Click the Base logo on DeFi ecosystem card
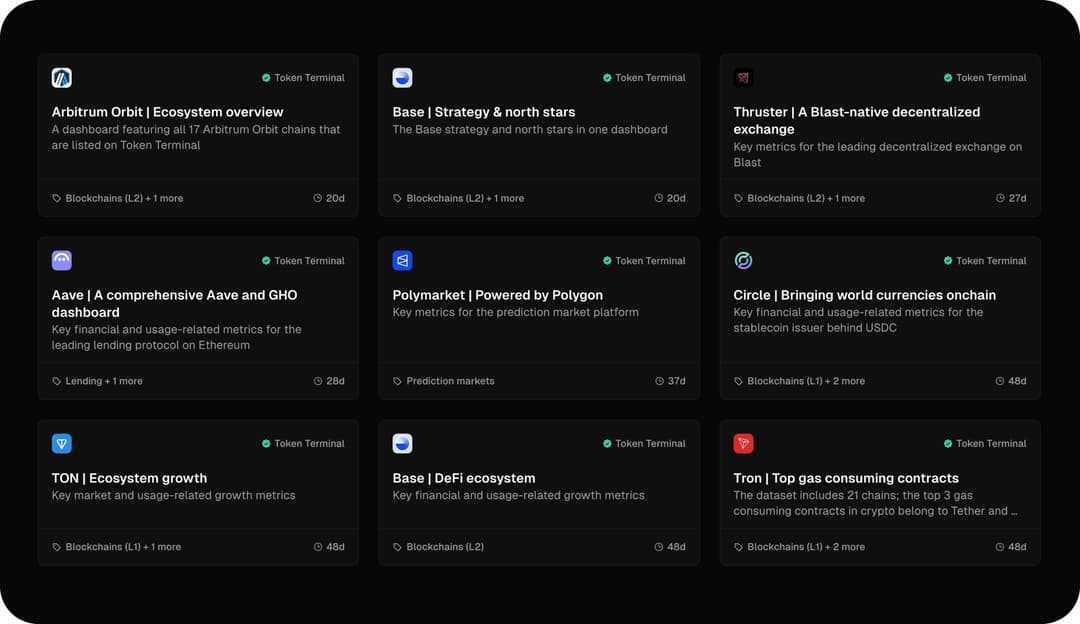Viewport: 1080px width, 624px height. pos(402,444)
